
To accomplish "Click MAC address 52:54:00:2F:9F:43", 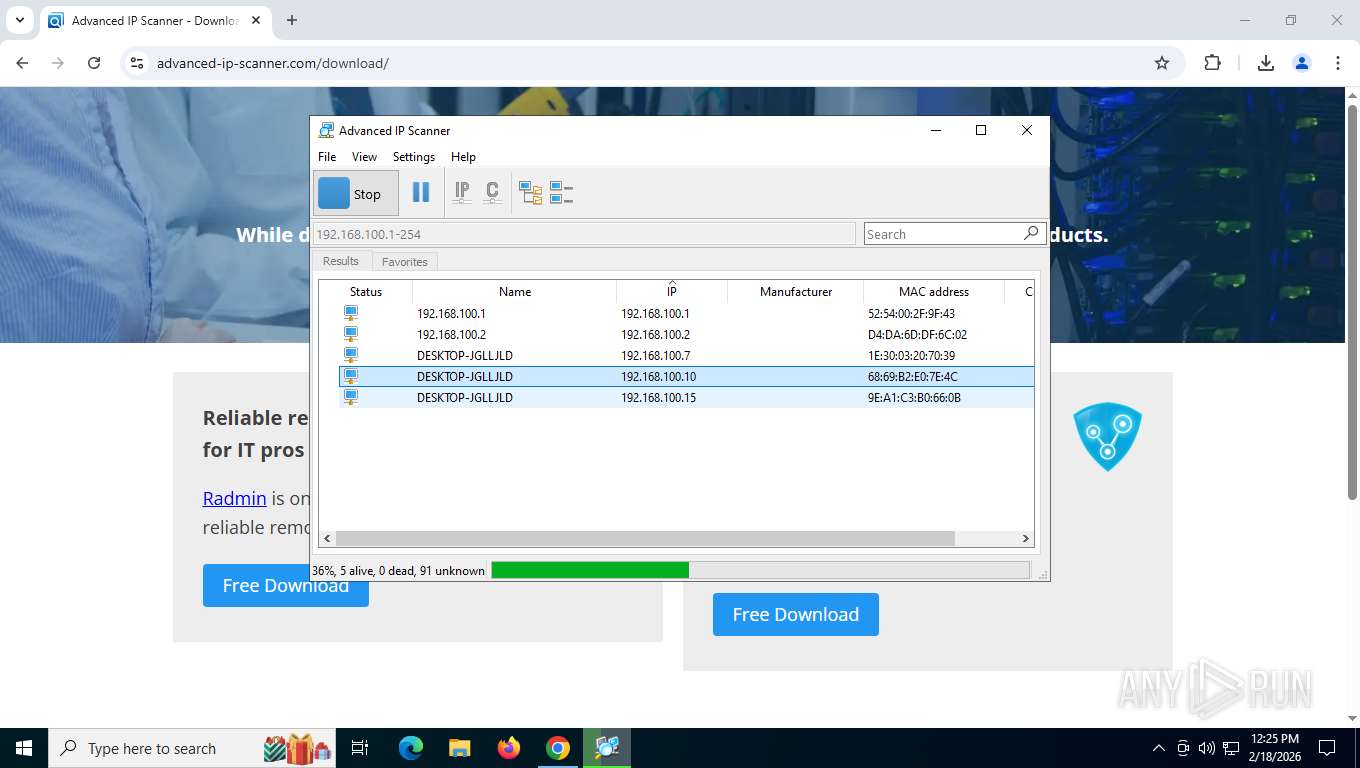I will tap(911, 314).
